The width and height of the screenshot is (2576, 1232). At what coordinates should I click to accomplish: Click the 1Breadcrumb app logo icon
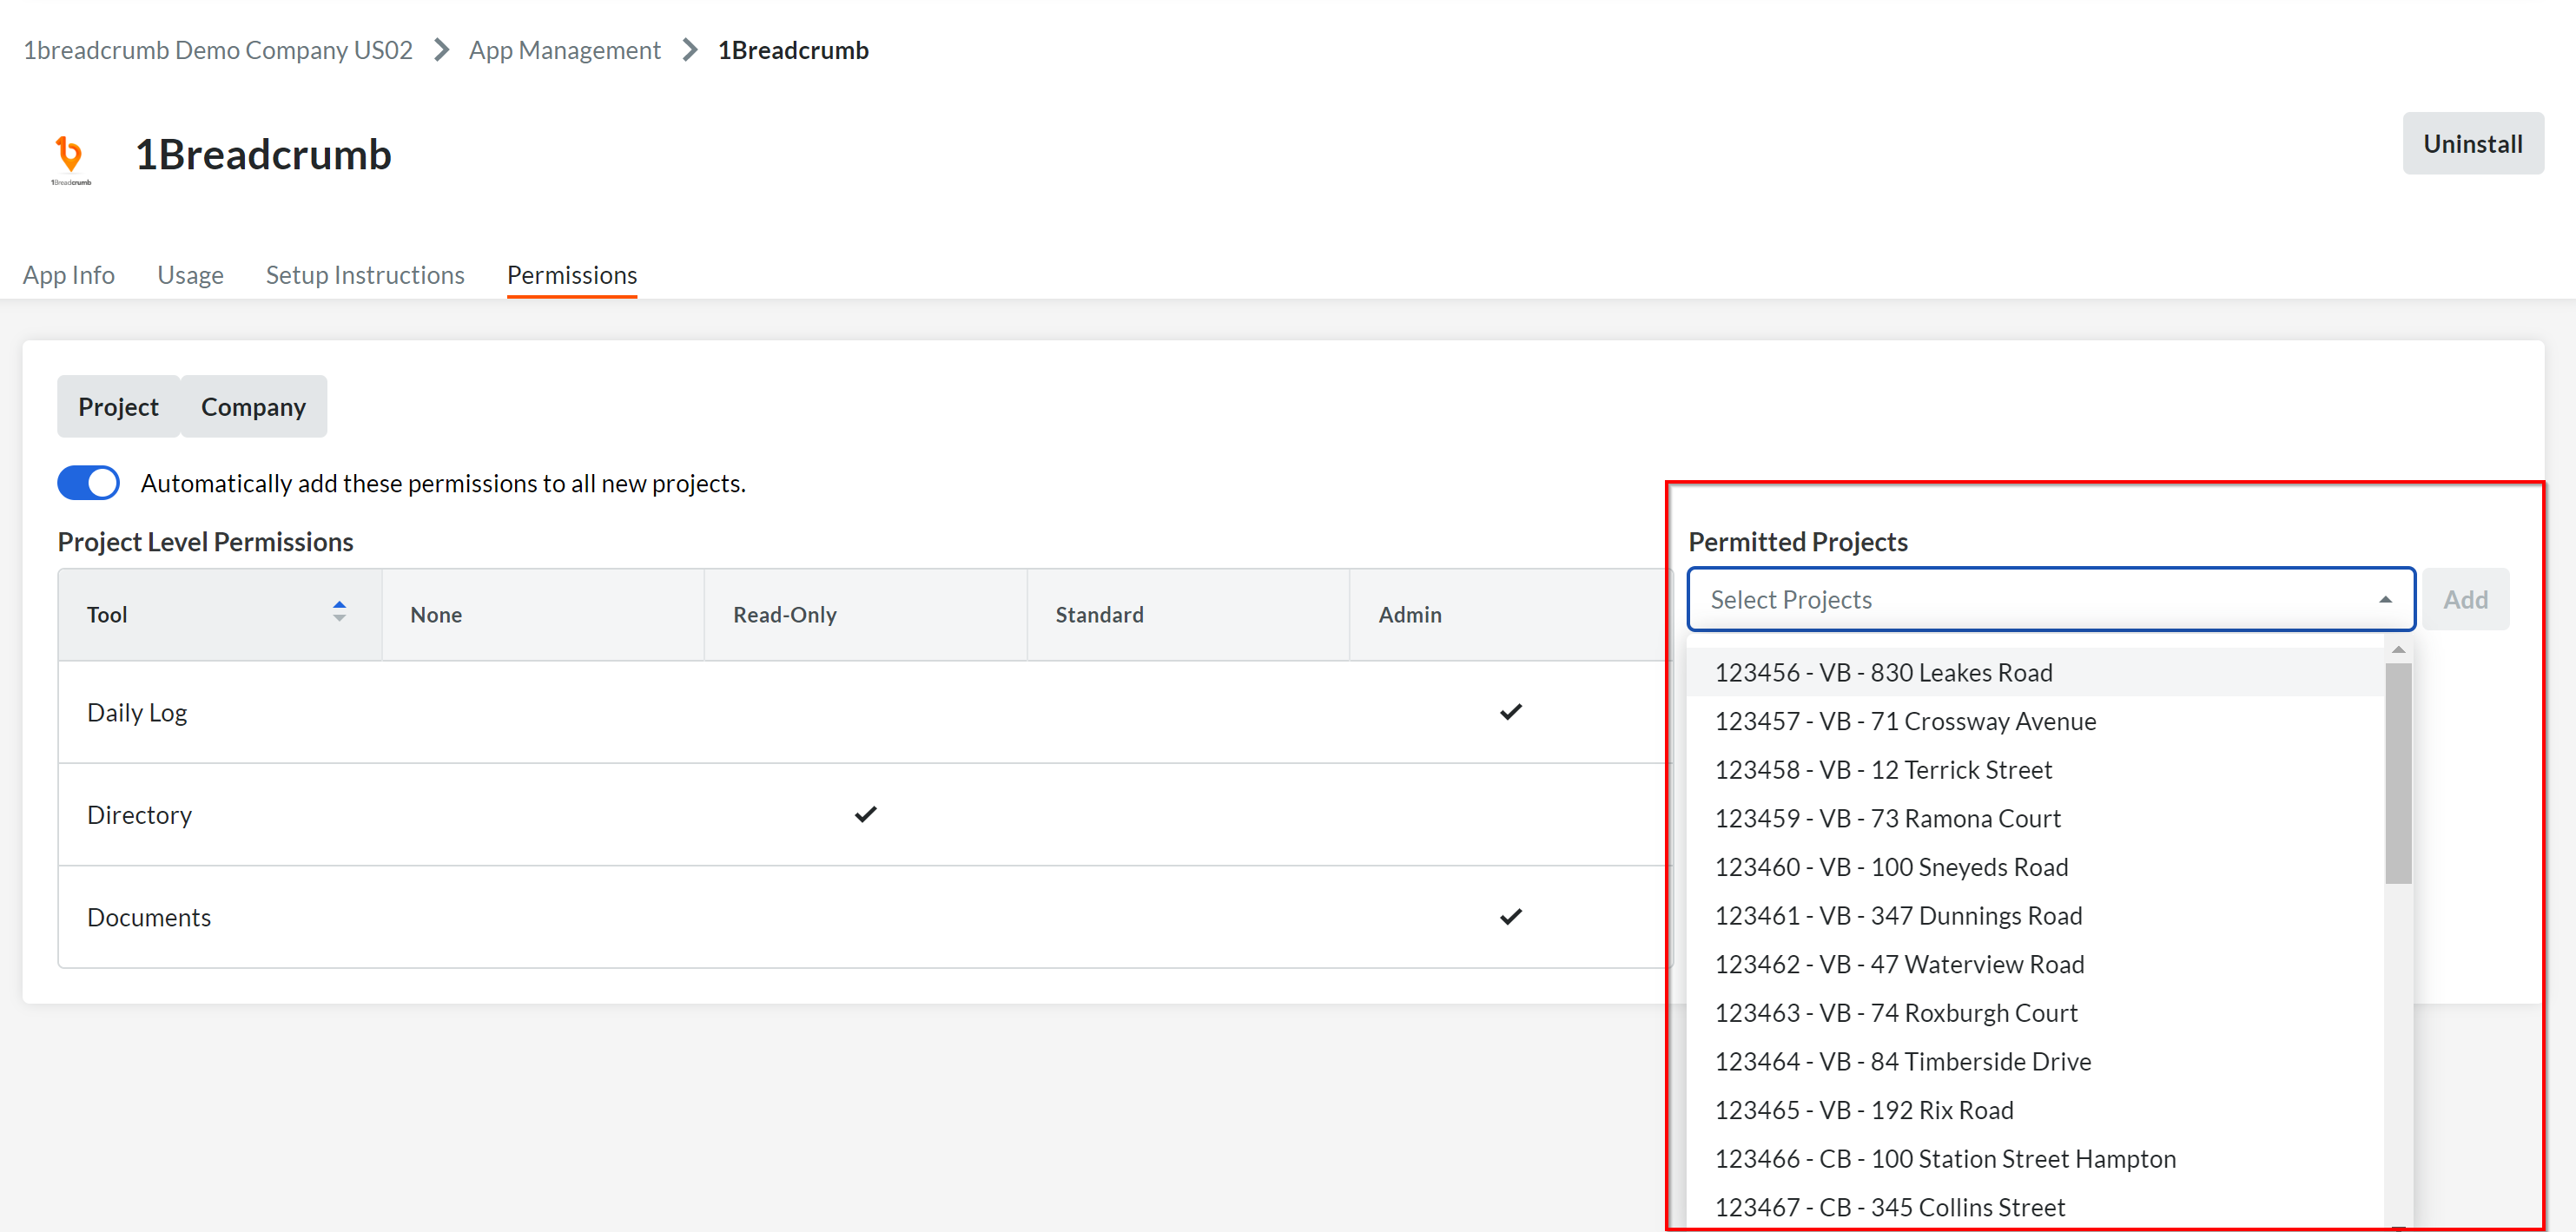point(71,158)
